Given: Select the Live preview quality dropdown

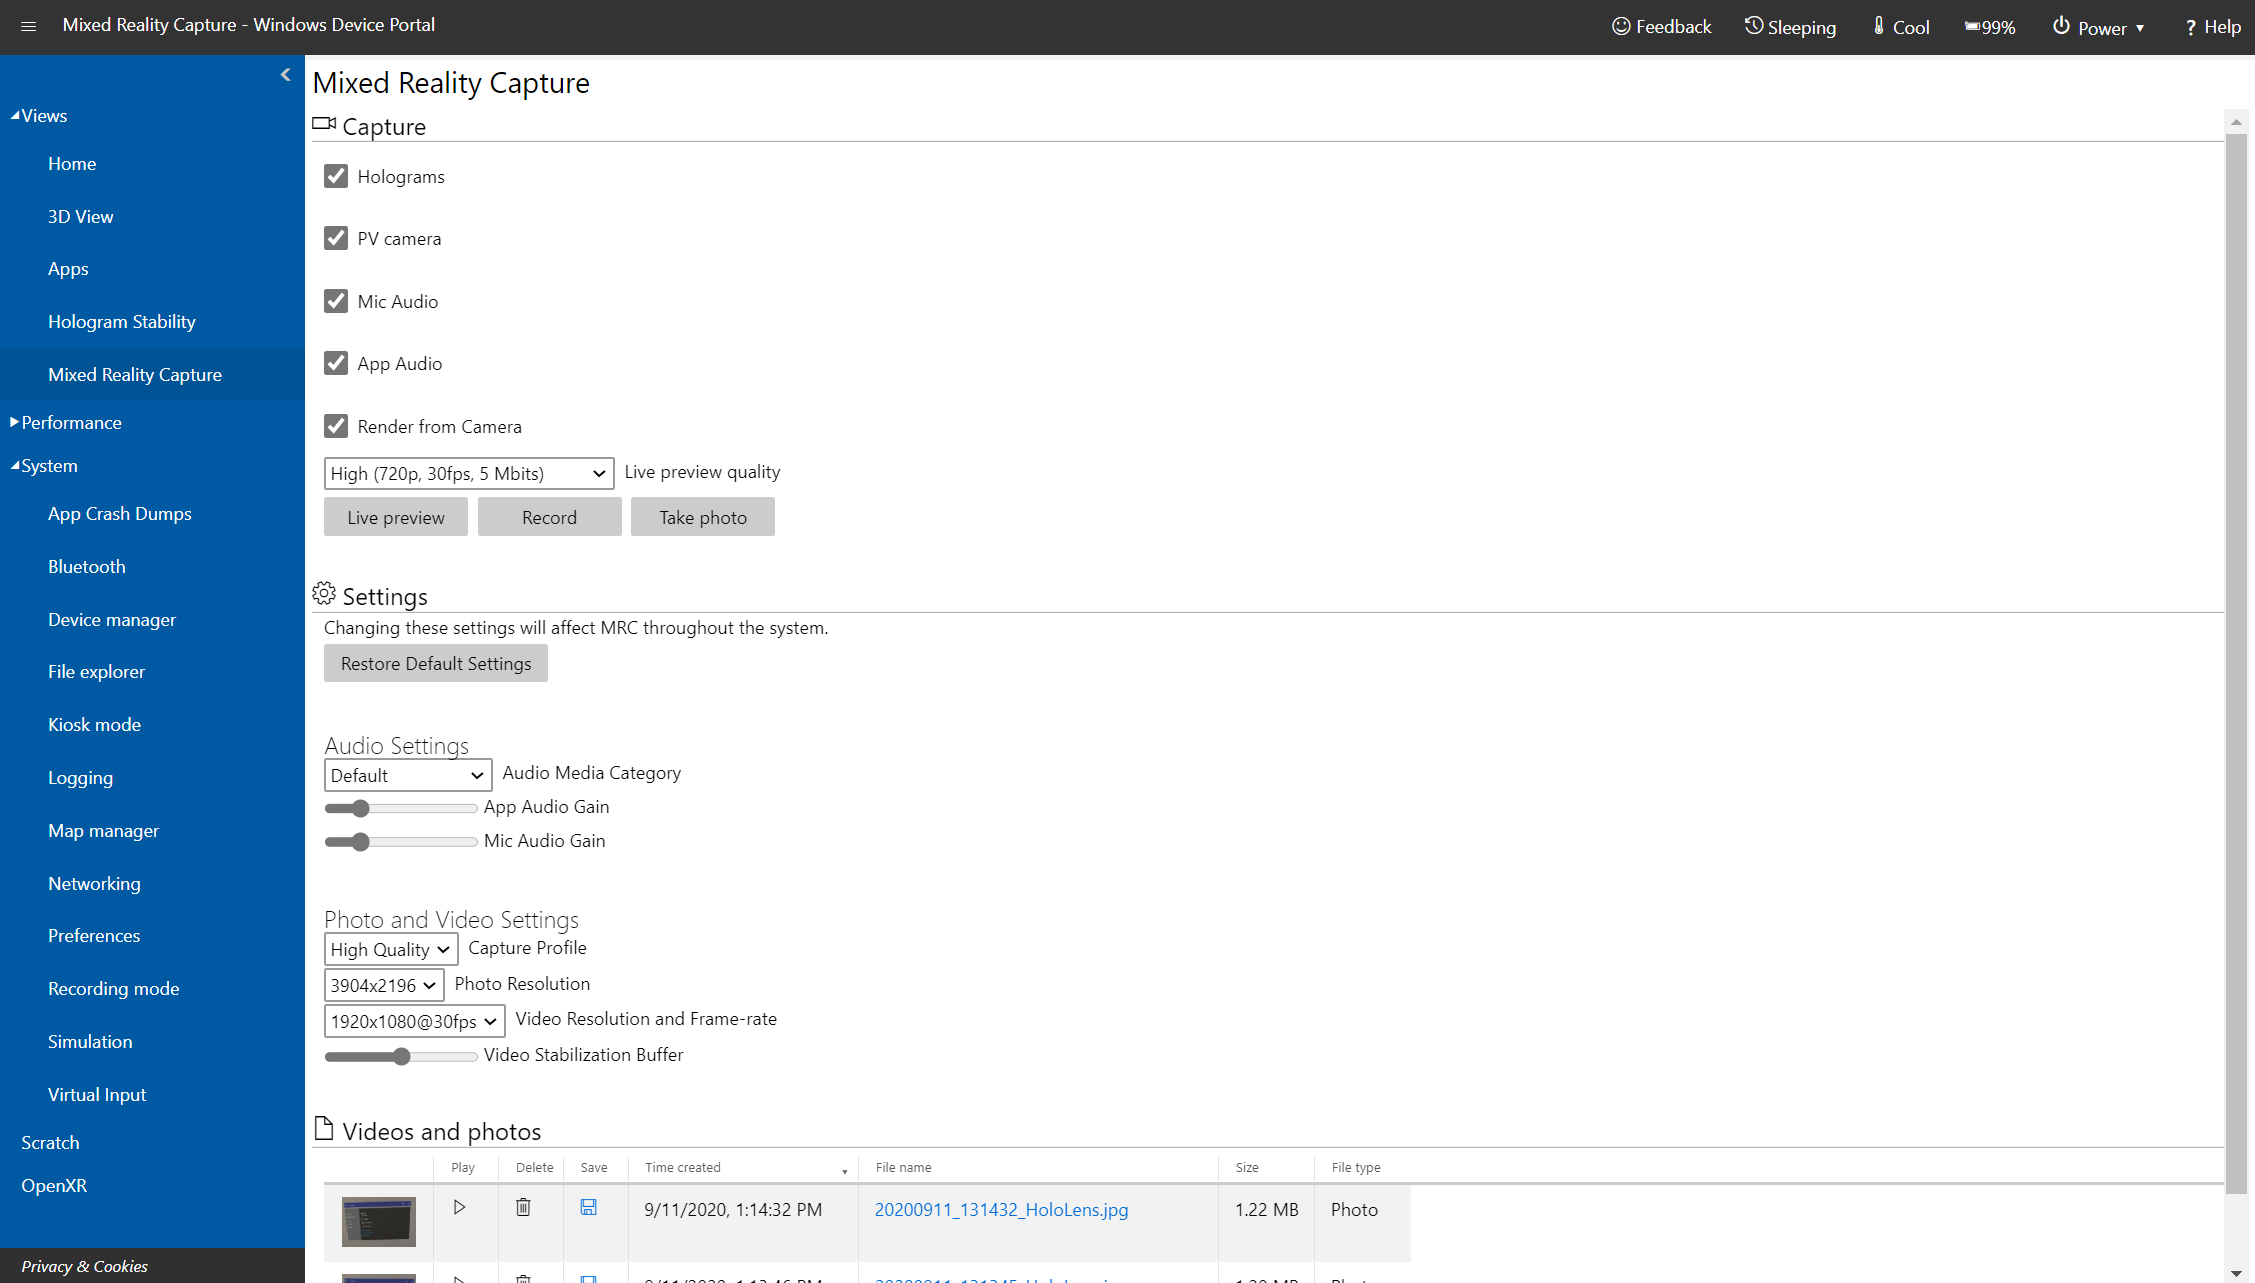Looking at the screenshot, I should click(468, 473).
